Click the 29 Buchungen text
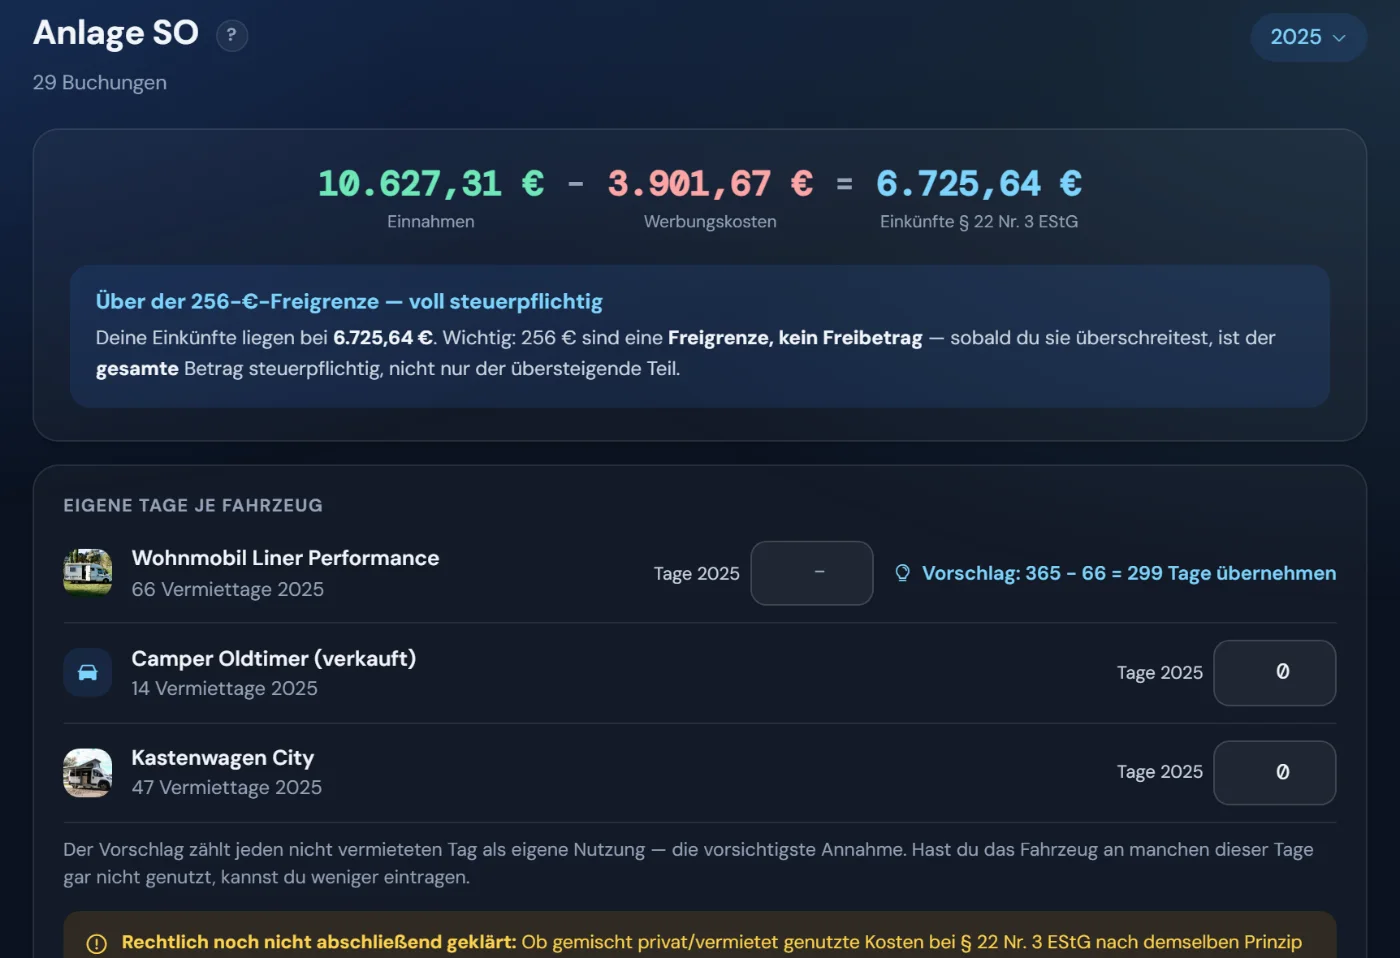Screen dimensions: 1400x958 tap(100, 83)
